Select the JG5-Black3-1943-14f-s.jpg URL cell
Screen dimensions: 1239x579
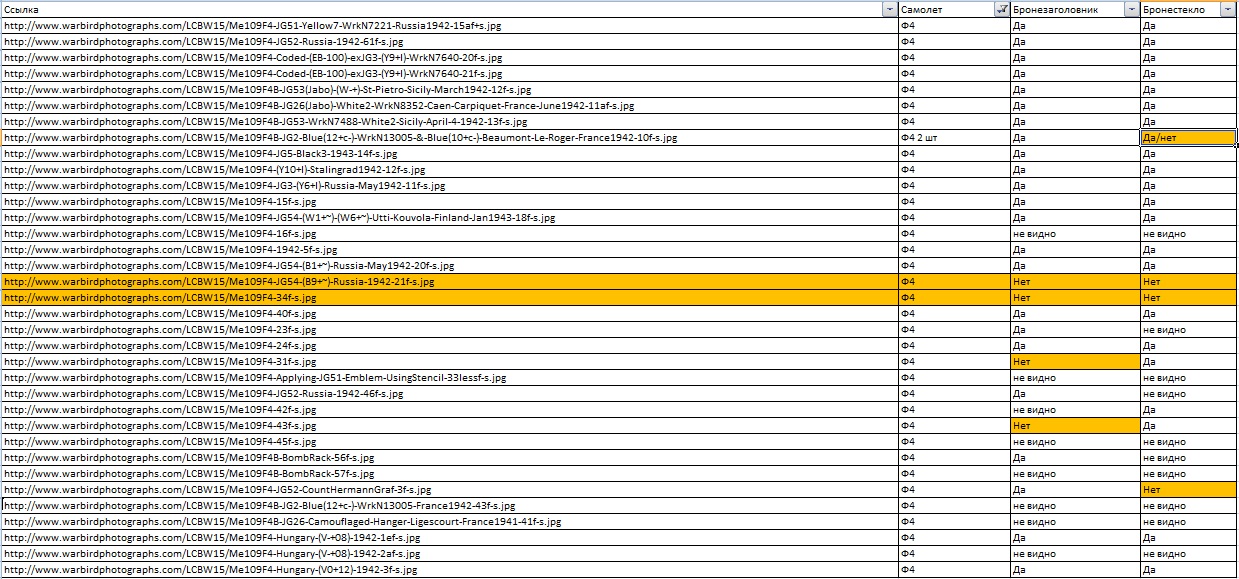(x=449, y=153)
